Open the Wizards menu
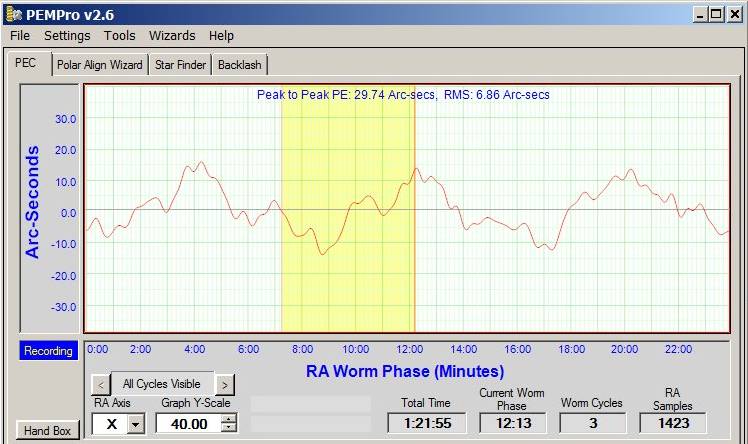 click(172, 36)
